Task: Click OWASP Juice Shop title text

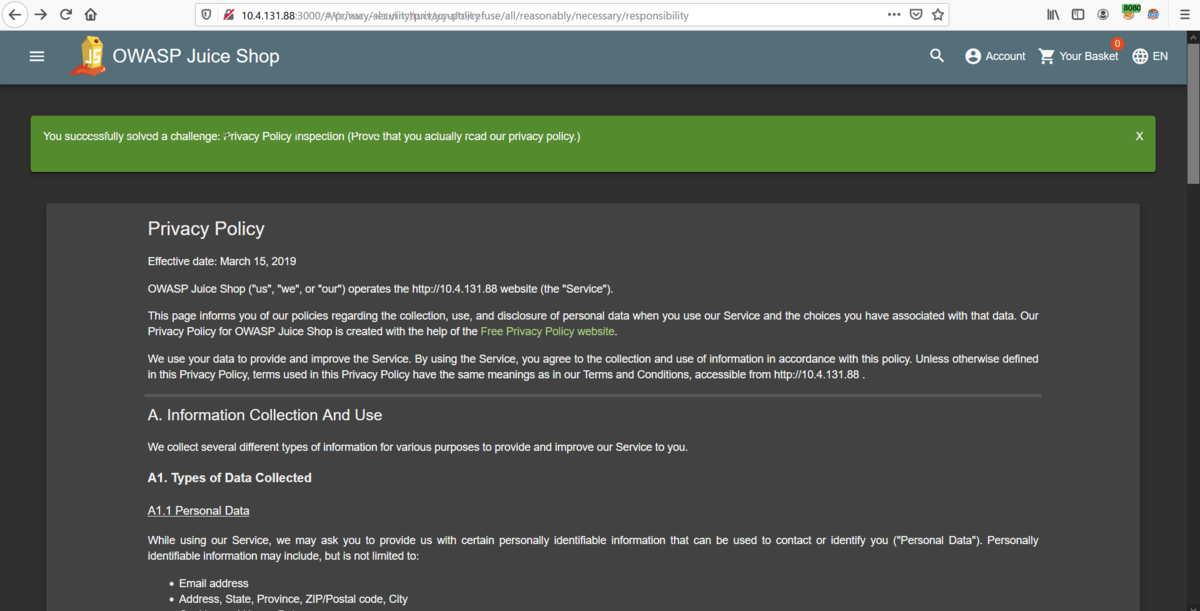Action: tap(196, 56)
